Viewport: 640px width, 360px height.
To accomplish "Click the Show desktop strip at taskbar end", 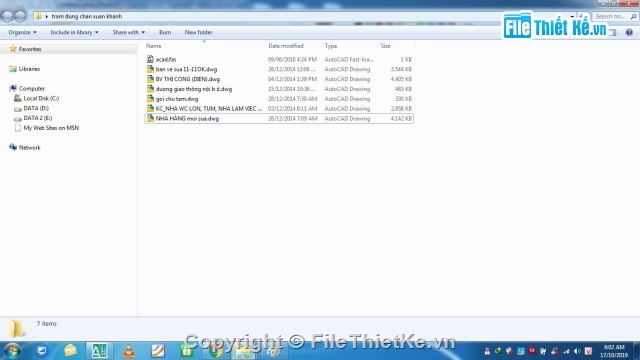I will point(637,351).
